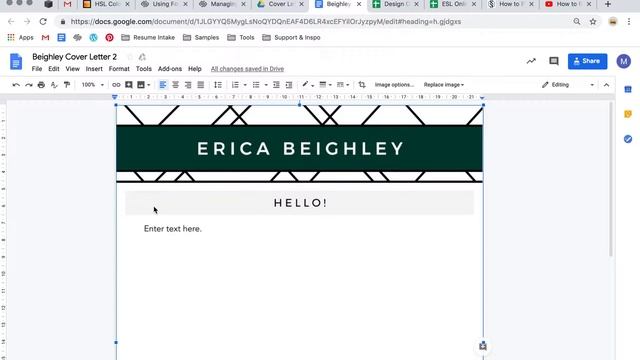Open the Calendar side panel icon
Viewport: 640px width, 360px height.
coord(628,89)
